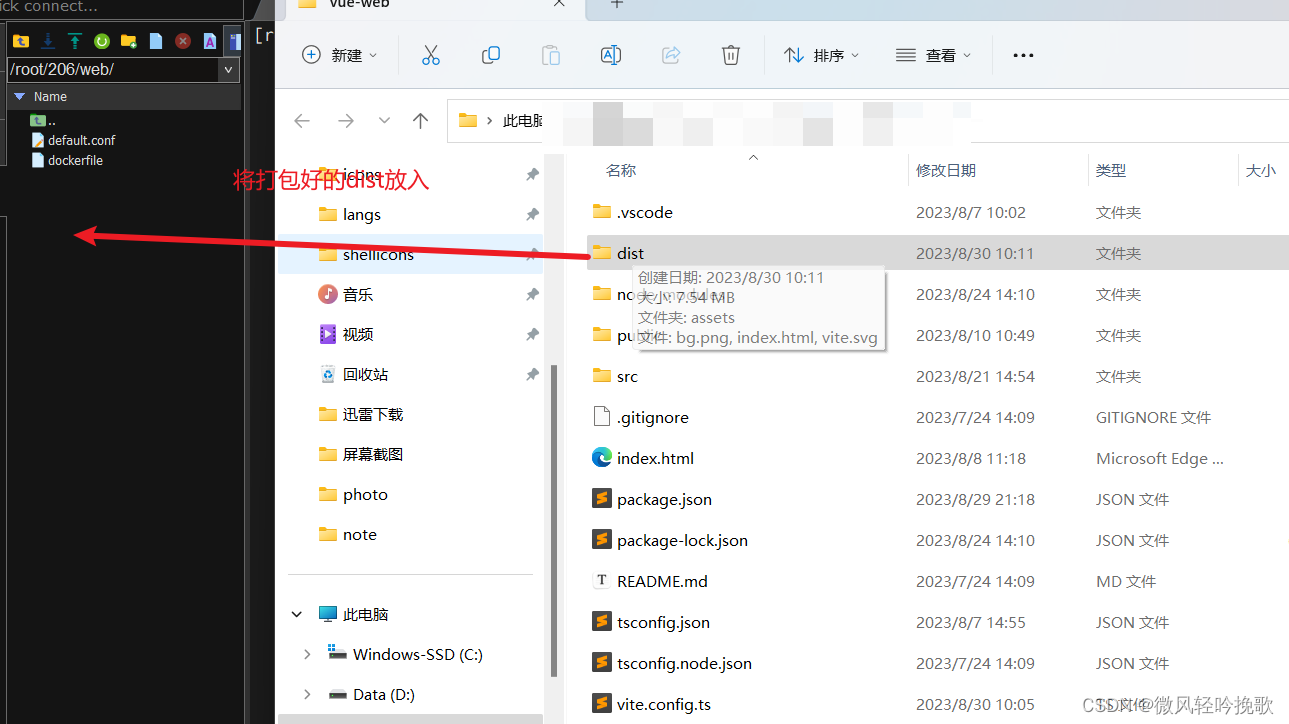Open the three-dots See more menu
The height and width of the screenshot is (724, 1289).
pos(1023,55)
